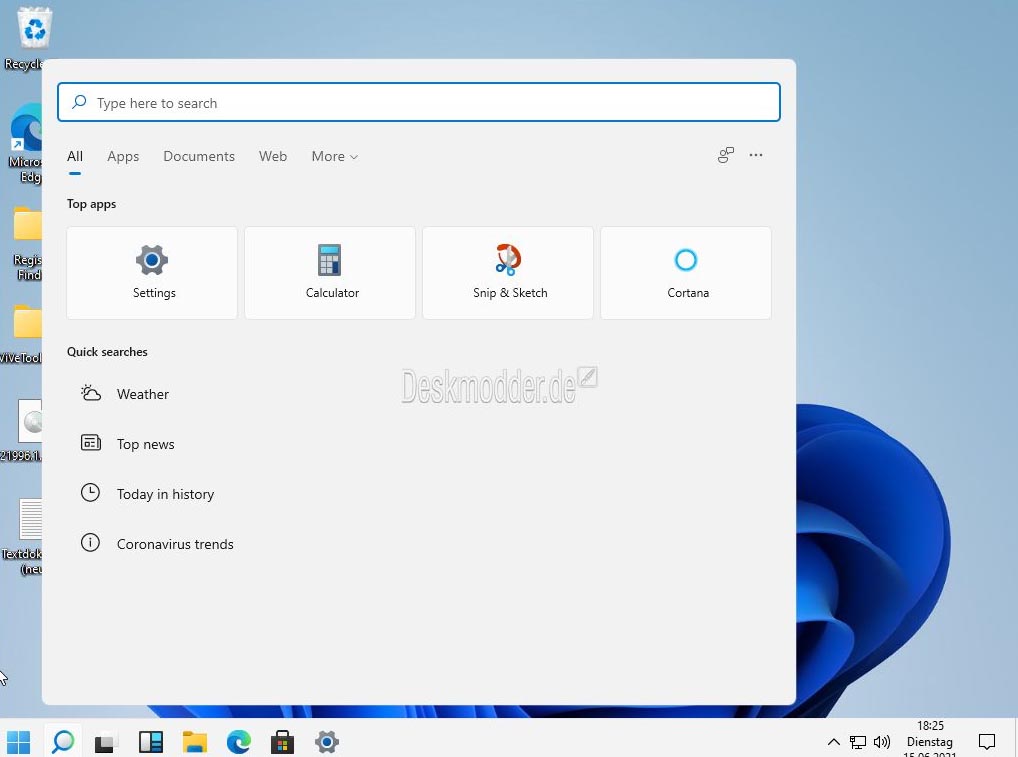Launch Cortana from Top apps

[x=686, y=273]
